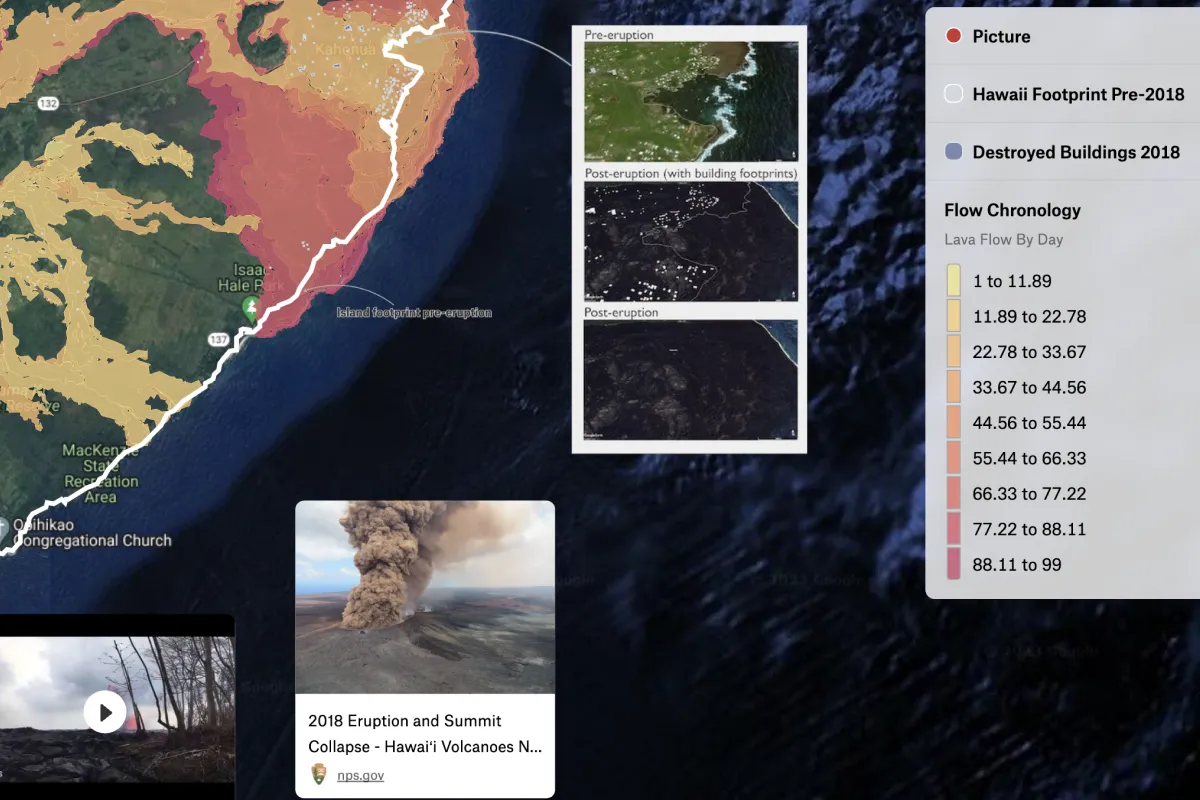
Task: Click the Opihikao church map pin
Action: [x=3, y=526]
